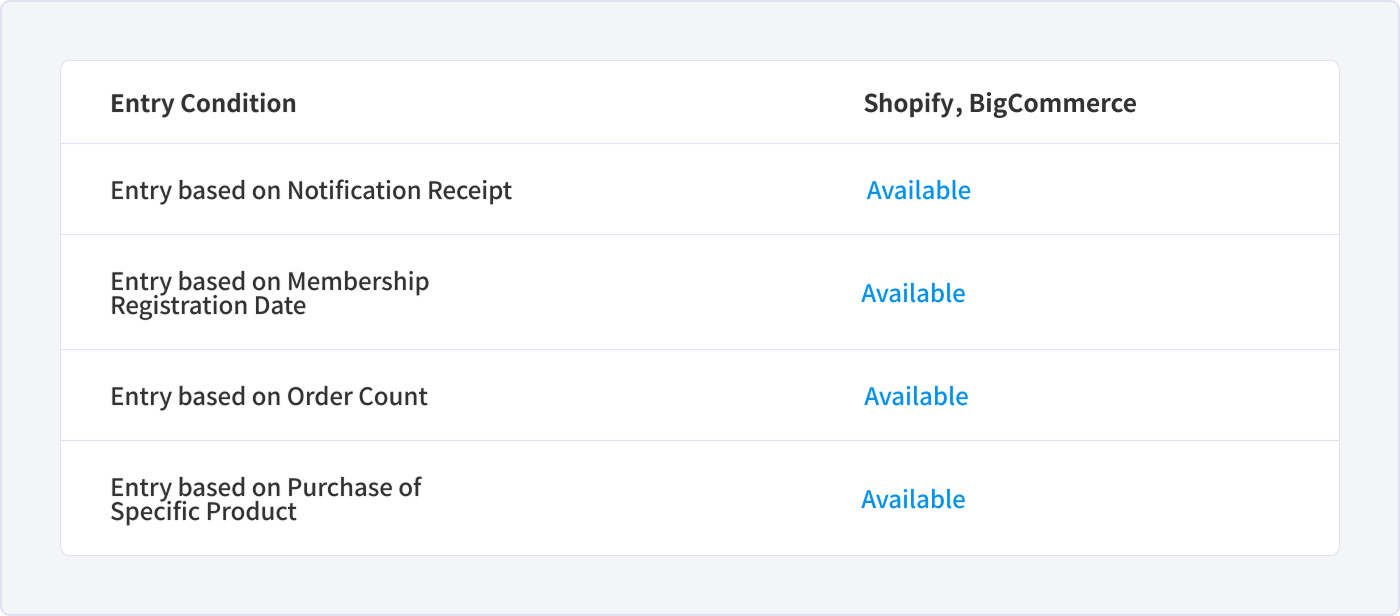Viewport: 1400px width, 616px height.
Task: Click Available in the Purchase of Specific Product row
Action: coord(913,499)
